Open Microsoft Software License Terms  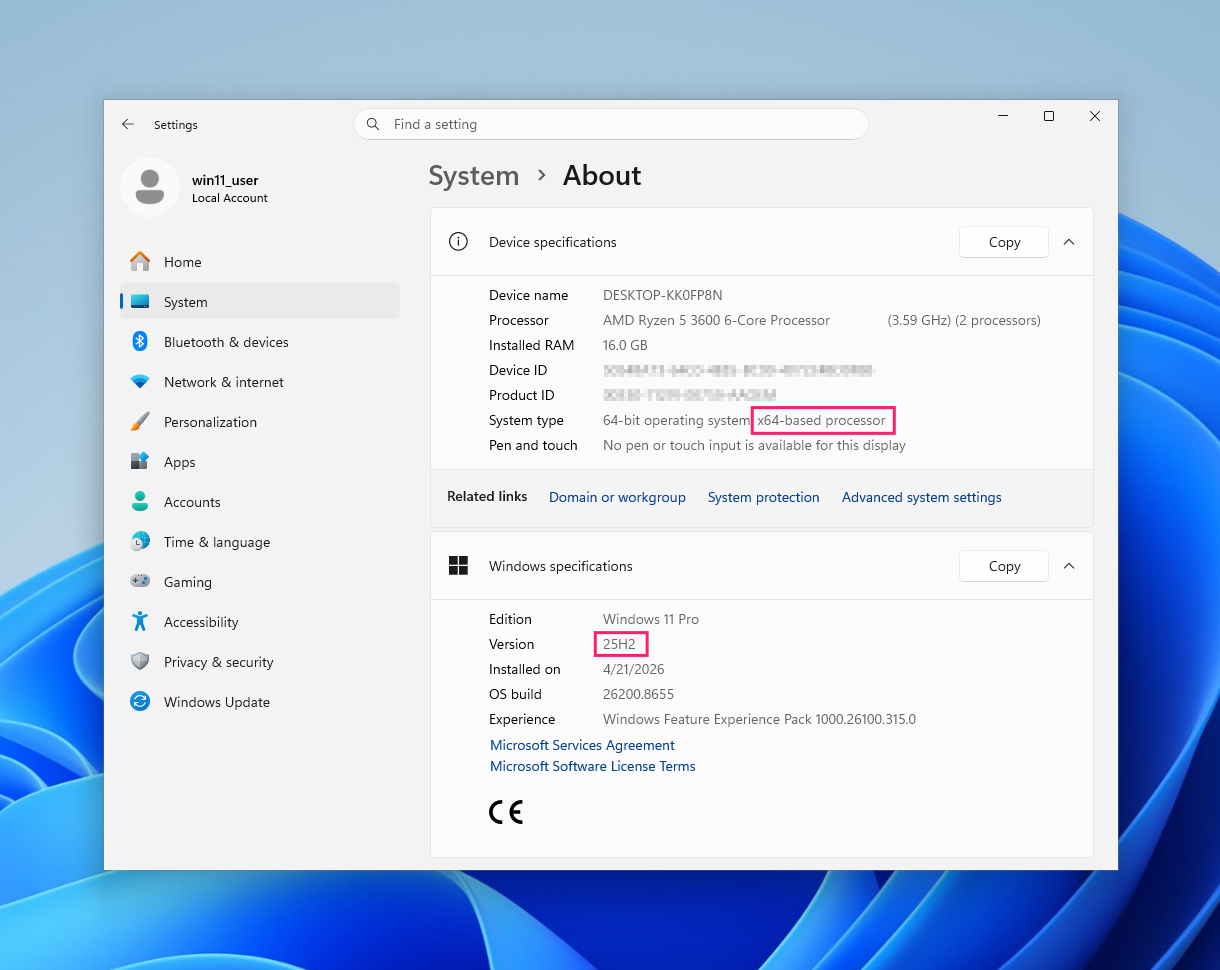coord(592,766)
